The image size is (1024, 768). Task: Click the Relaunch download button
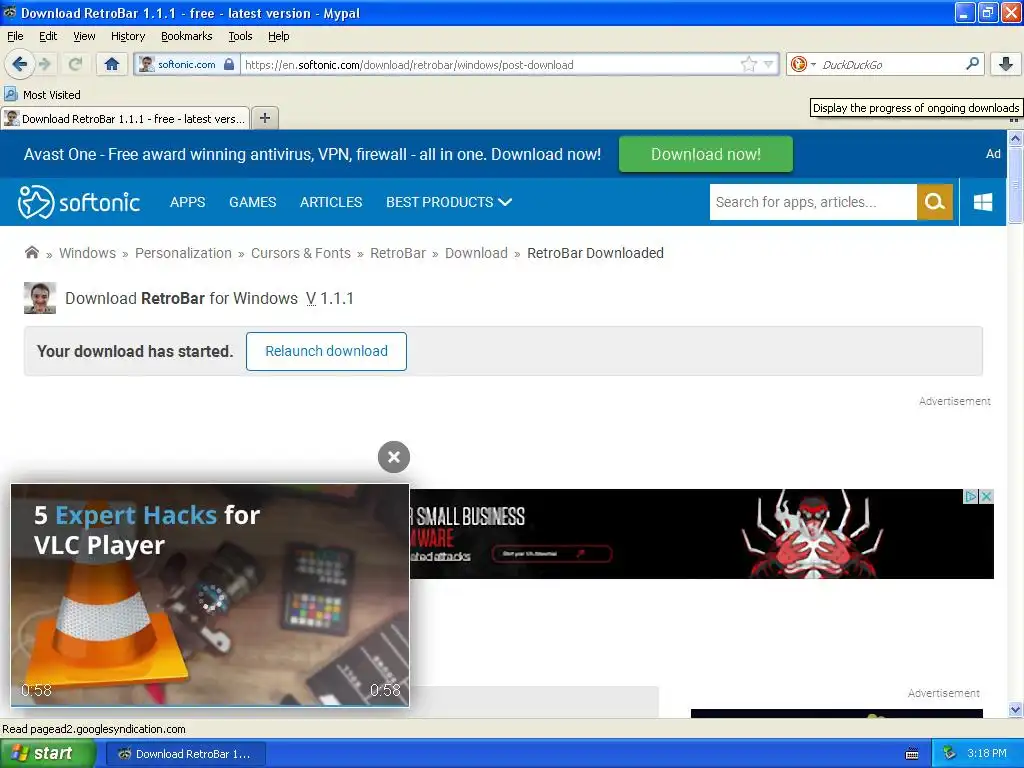326,351
